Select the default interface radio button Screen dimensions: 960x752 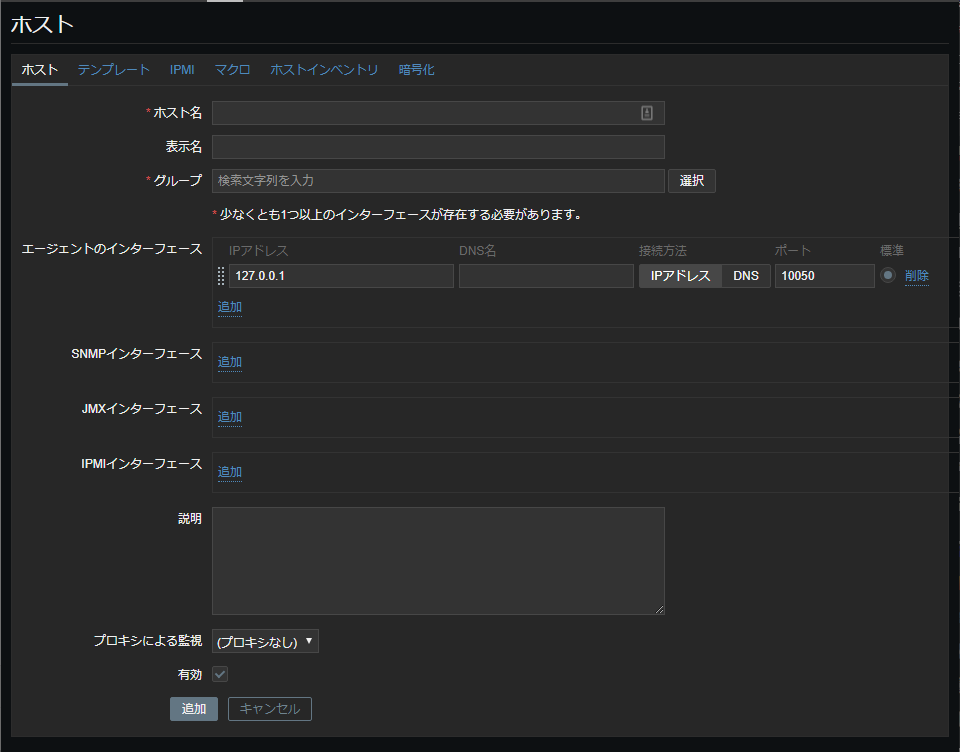pyautogui.click(x=887, y=276)
